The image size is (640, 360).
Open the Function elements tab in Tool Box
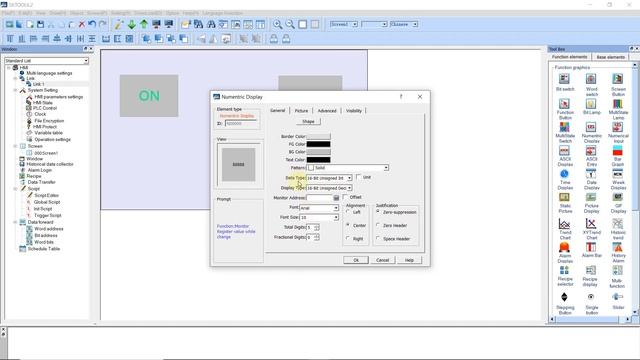569,57
